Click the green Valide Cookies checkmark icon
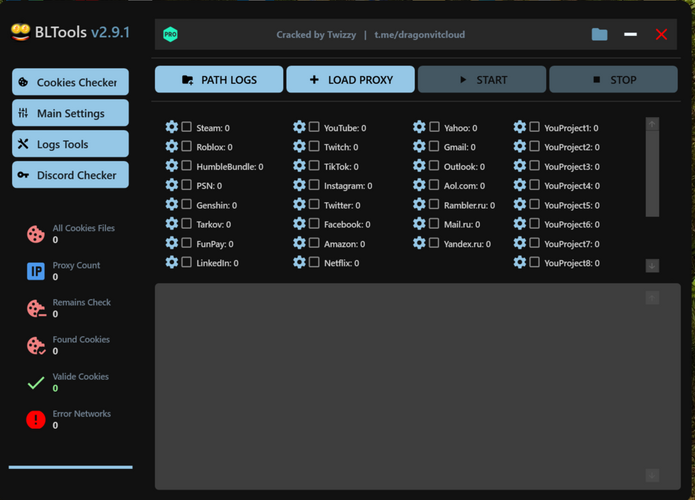The width and height of the screenshot is (695, 500). (x=36, y=383)
